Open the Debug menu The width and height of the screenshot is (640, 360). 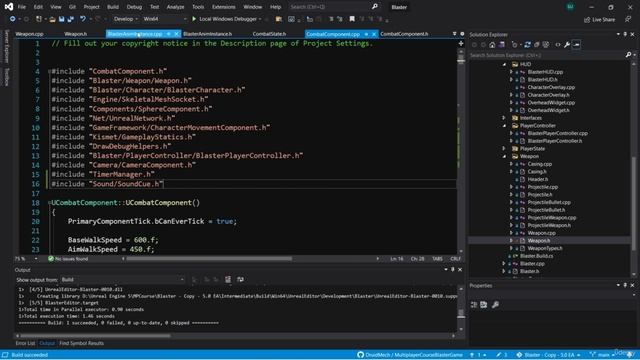click(x=134, y=7)
